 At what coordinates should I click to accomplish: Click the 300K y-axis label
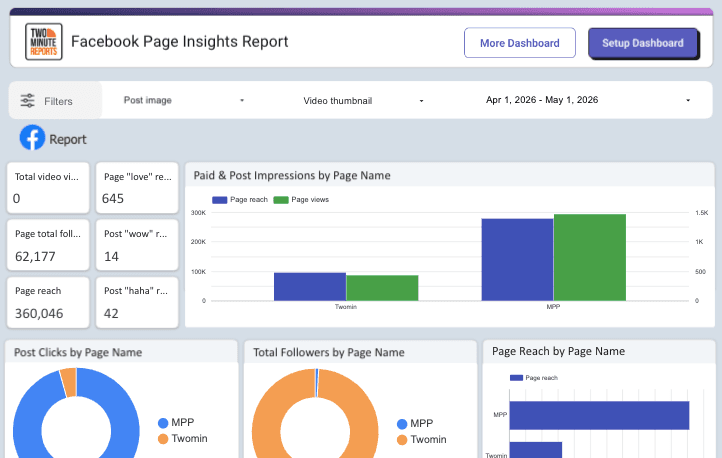[x=198, y=213]
